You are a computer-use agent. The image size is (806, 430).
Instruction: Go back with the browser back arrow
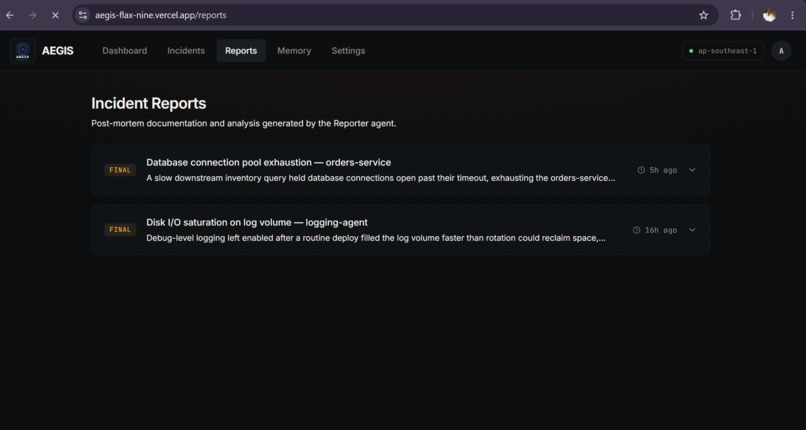(10, 15)
